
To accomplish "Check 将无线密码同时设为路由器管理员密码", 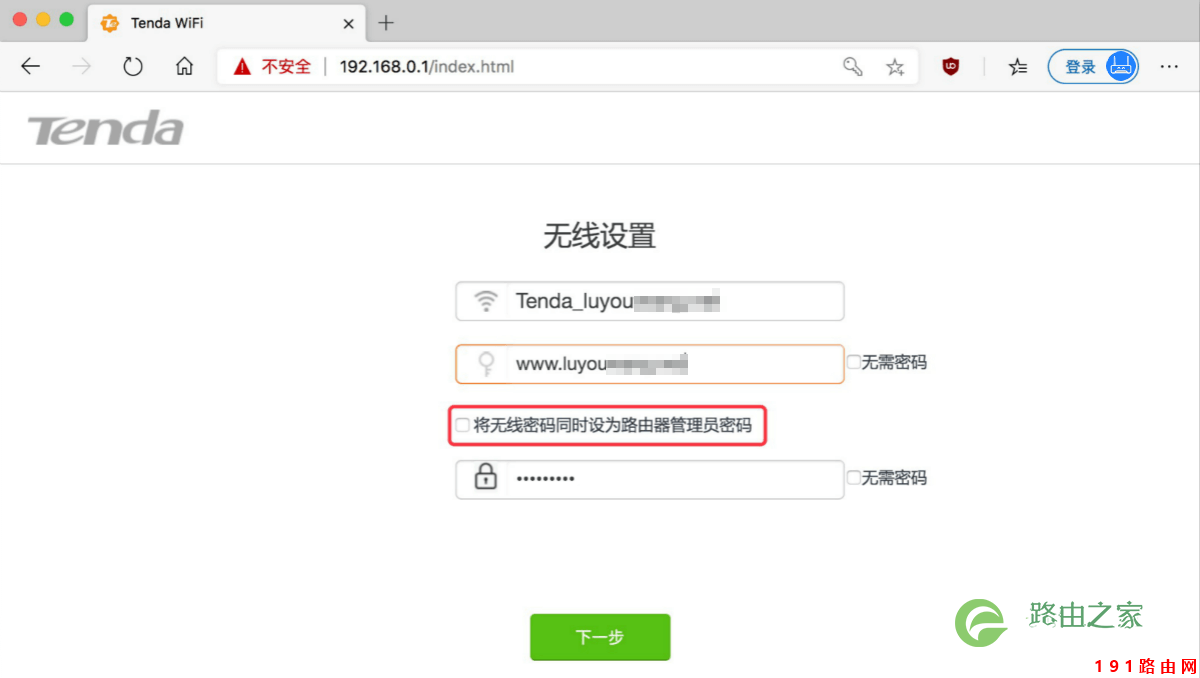I will (462, 425).
